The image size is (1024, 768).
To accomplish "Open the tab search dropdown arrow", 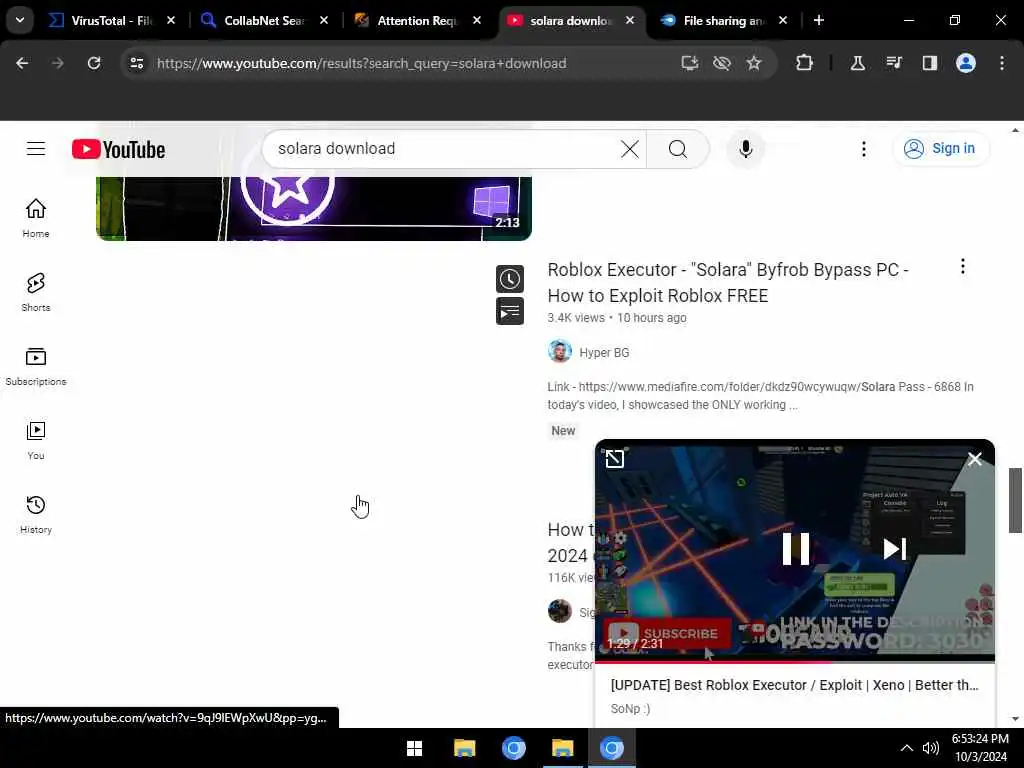I will tap(20, 20).
